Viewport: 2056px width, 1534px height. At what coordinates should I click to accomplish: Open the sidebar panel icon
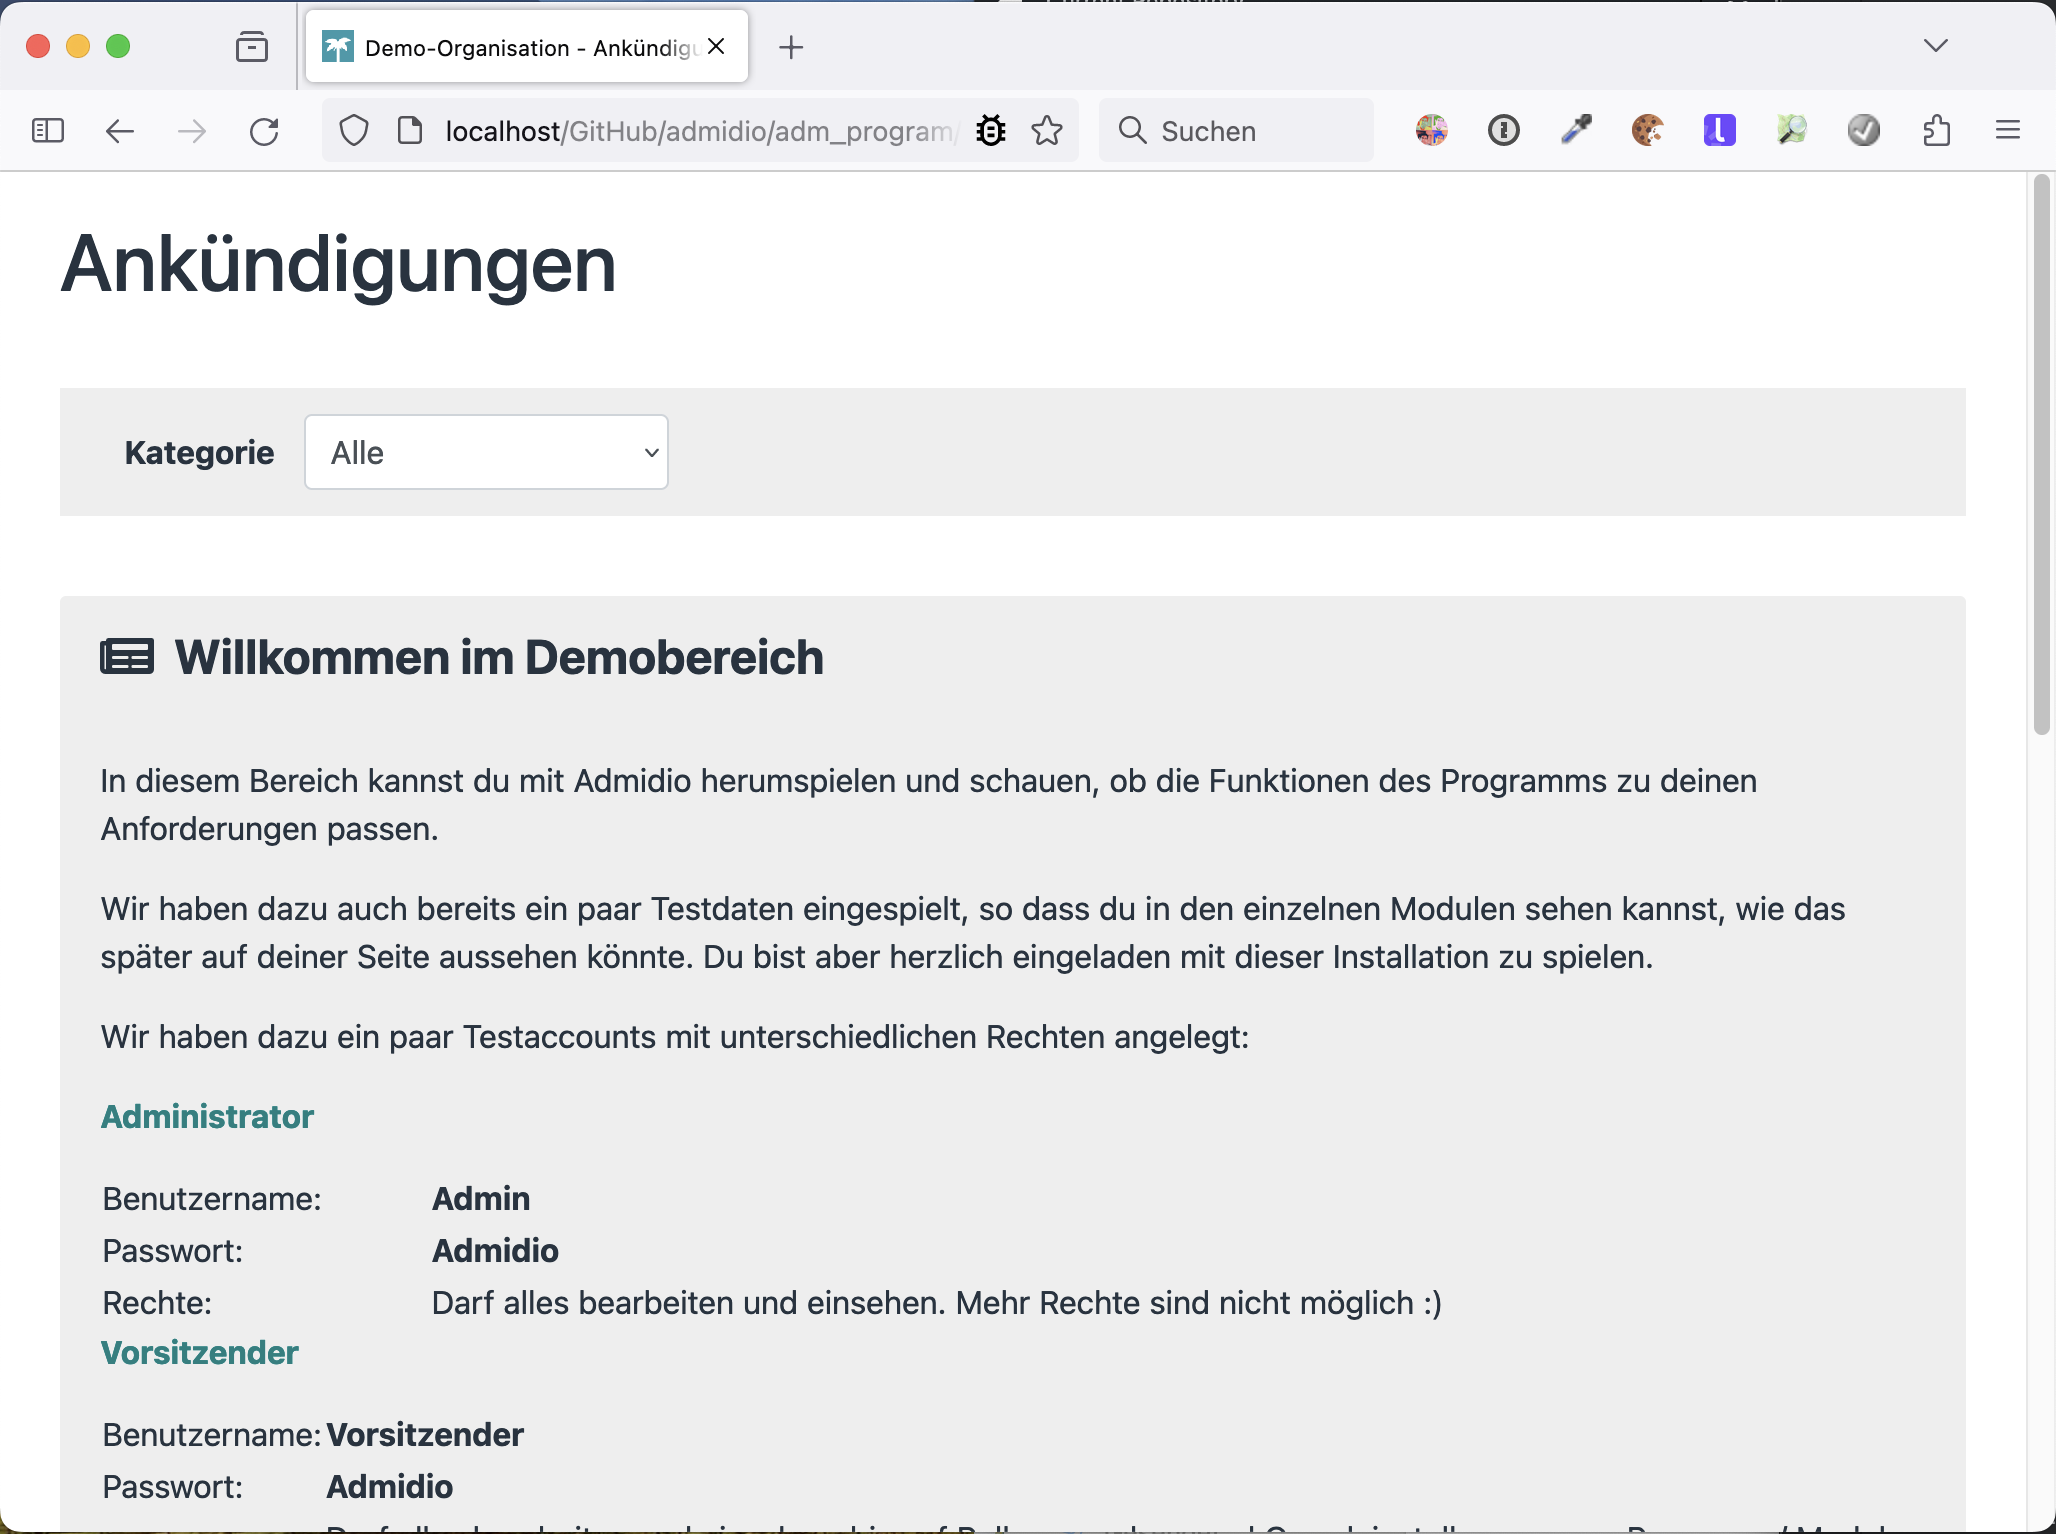(48, 131)
